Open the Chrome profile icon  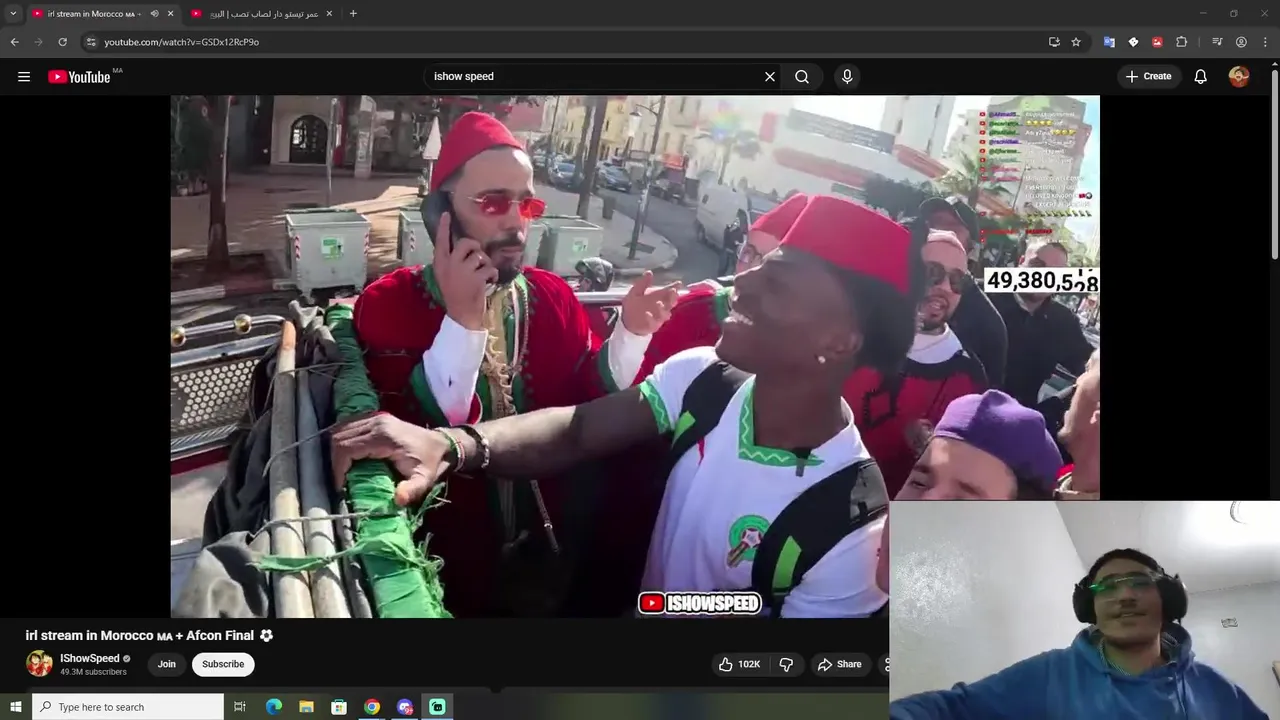pyautogui.click(x=1241, y=42)
